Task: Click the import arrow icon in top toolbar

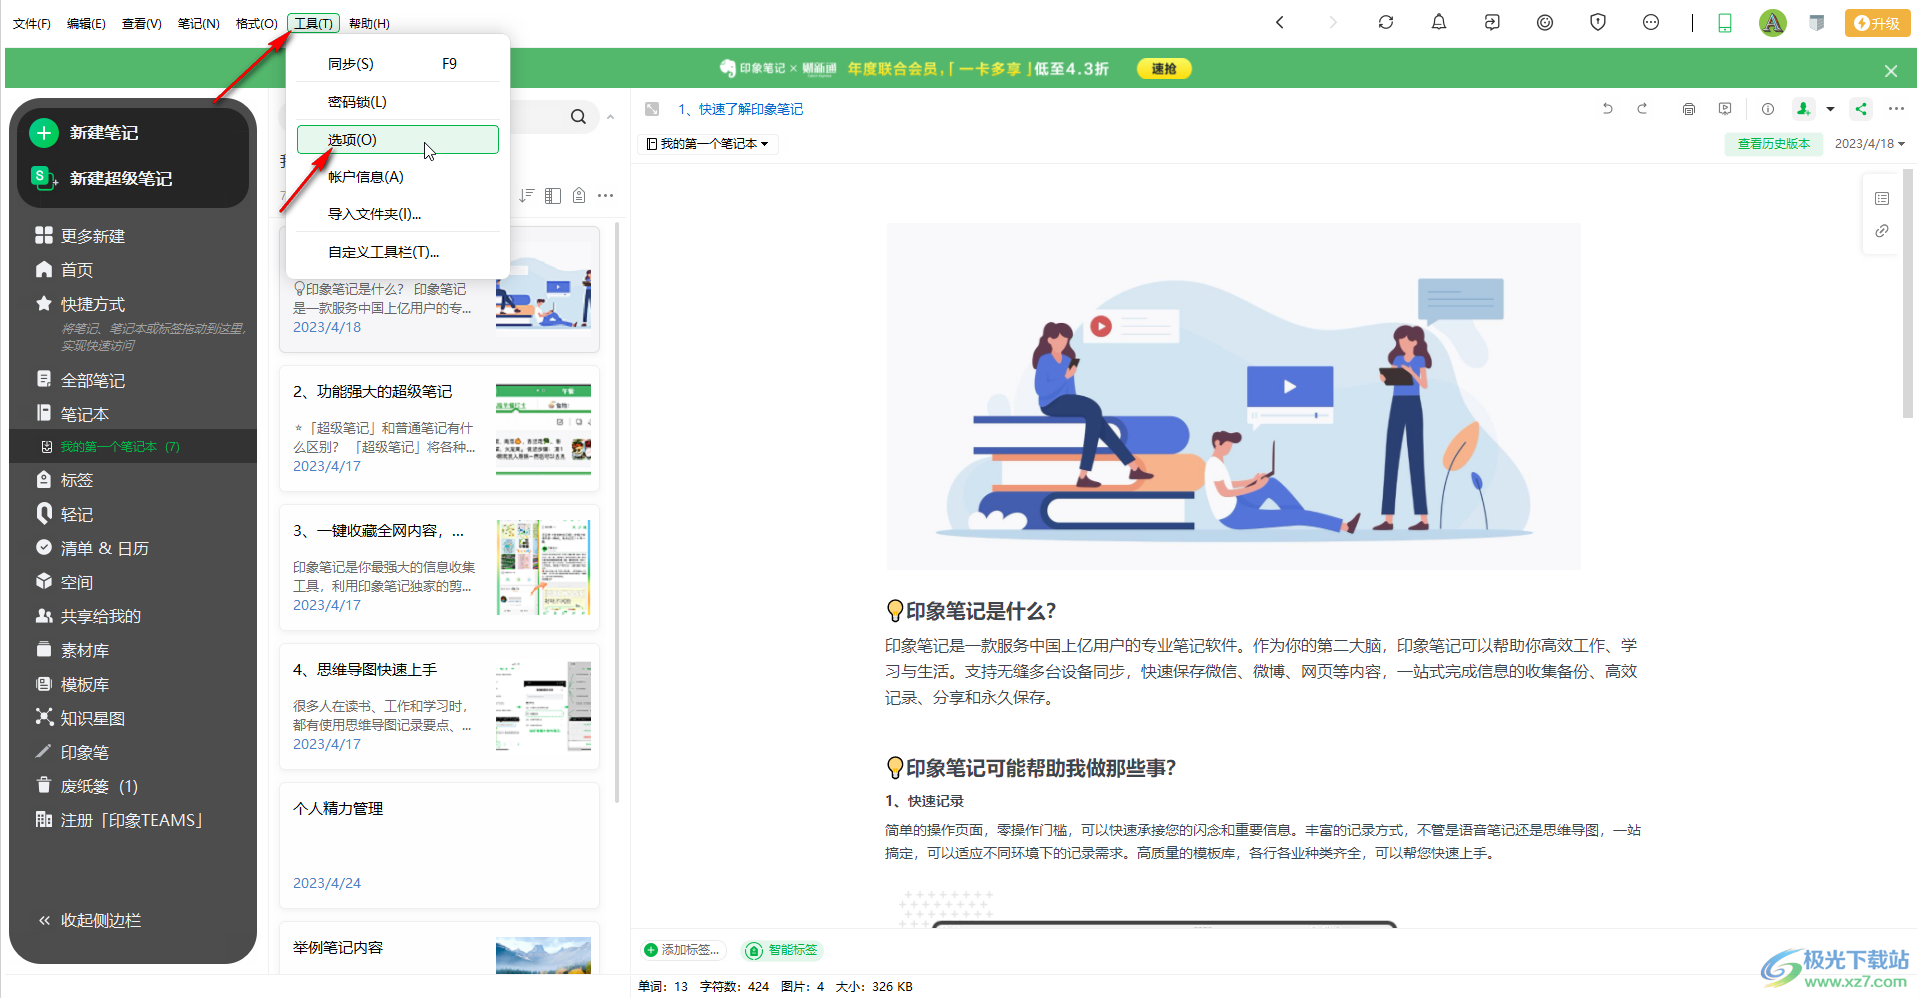Action: coord(1492,22)
